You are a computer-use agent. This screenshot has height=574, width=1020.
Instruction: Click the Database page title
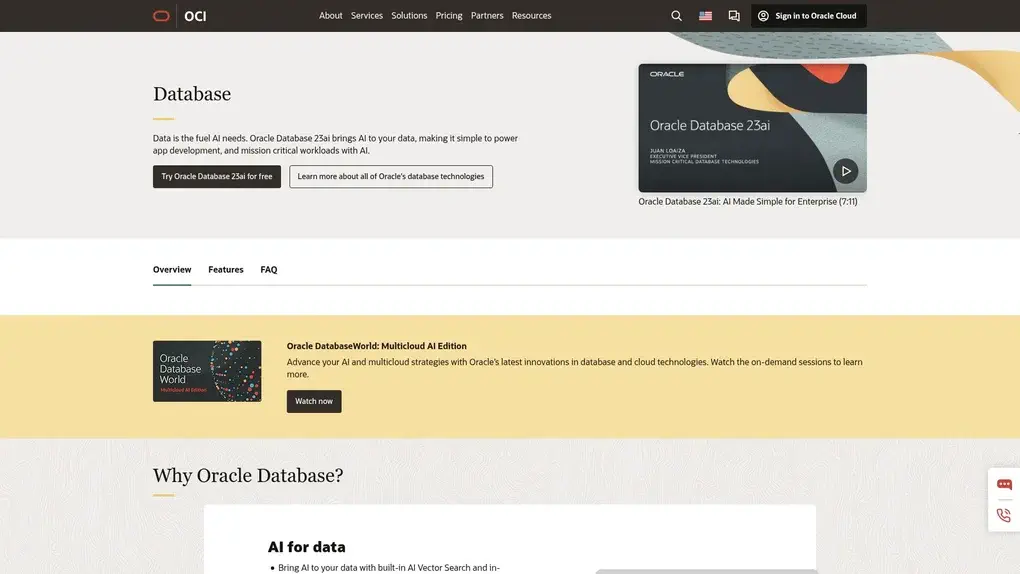point(192,94)
